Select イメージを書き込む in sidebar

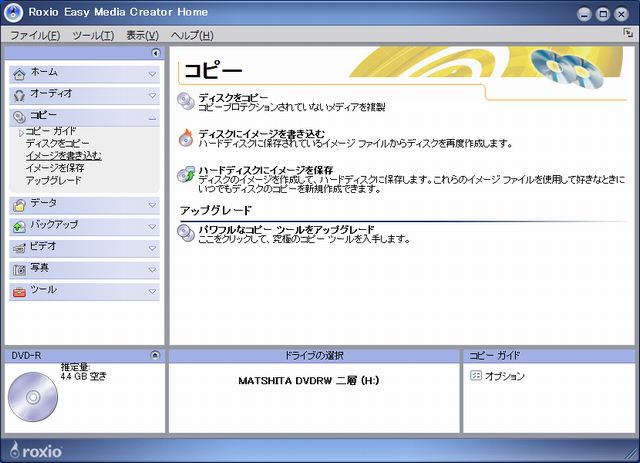point(63,156)
